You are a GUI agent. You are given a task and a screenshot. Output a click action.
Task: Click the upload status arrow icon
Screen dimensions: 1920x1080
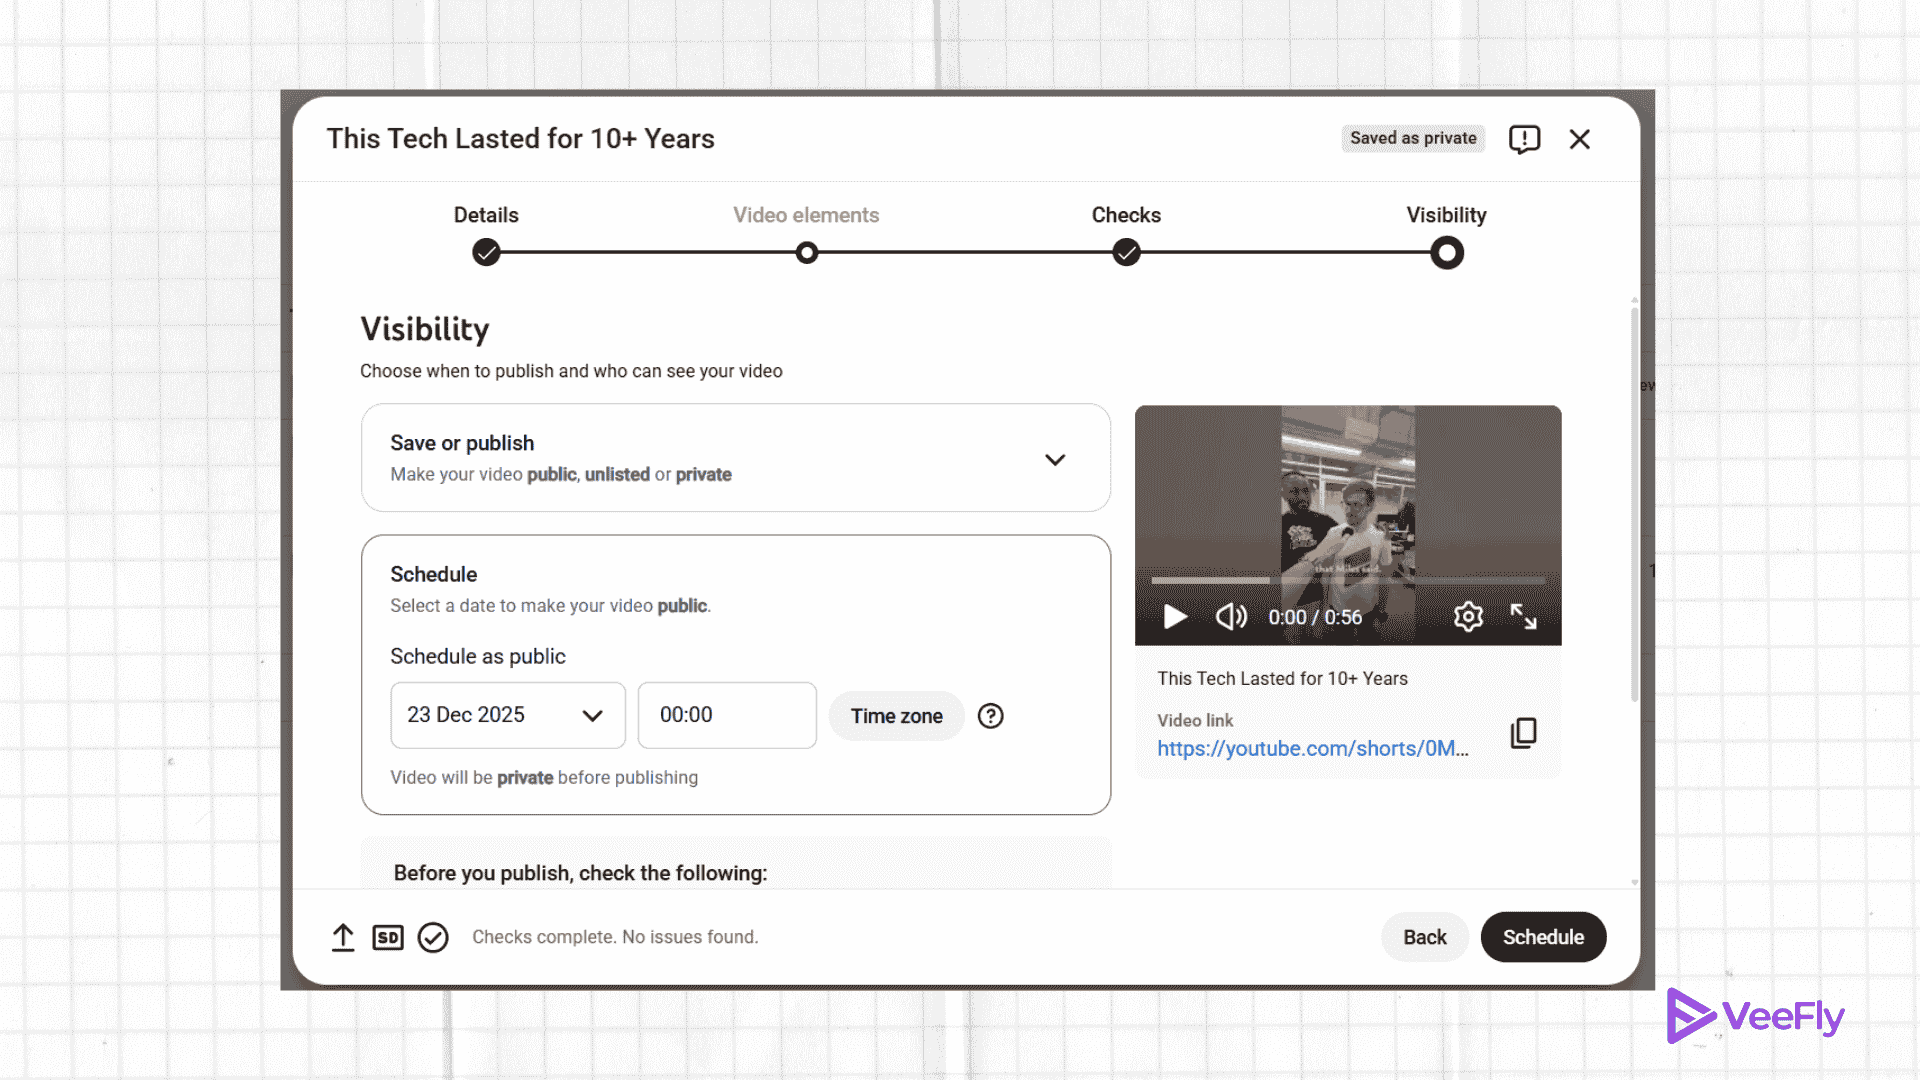[343, 937]
